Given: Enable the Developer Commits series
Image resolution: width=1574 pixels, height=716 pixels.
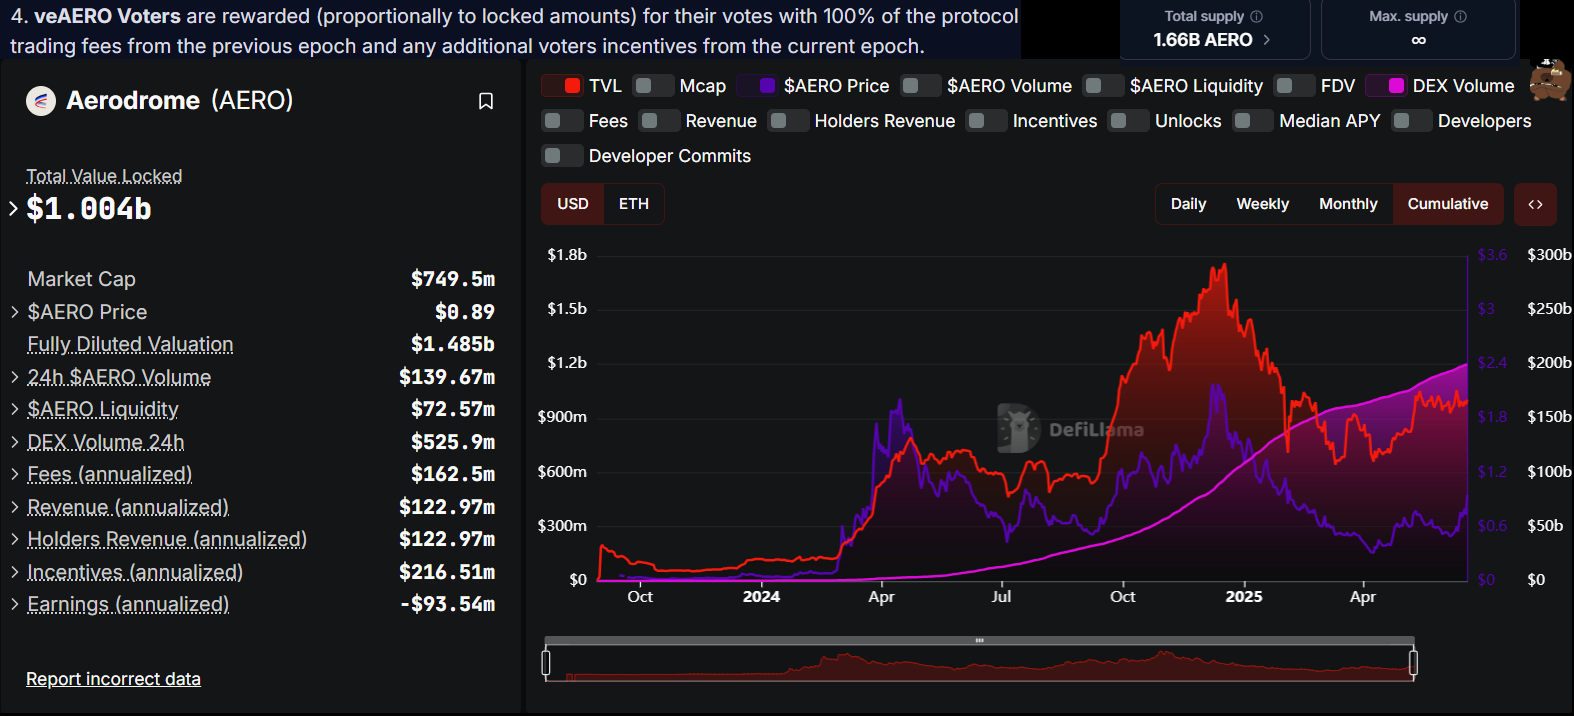Looking at the screenshot, I should [x=562, y=156].
